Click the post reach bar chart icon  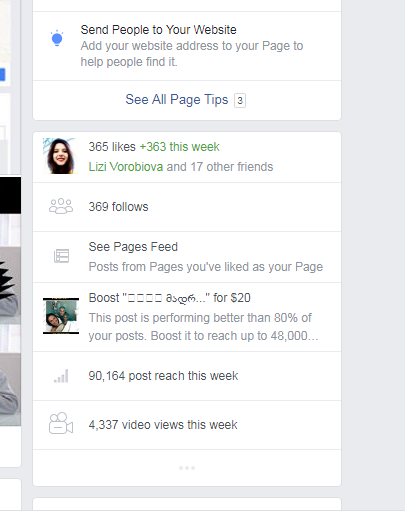tap(61, 376)
